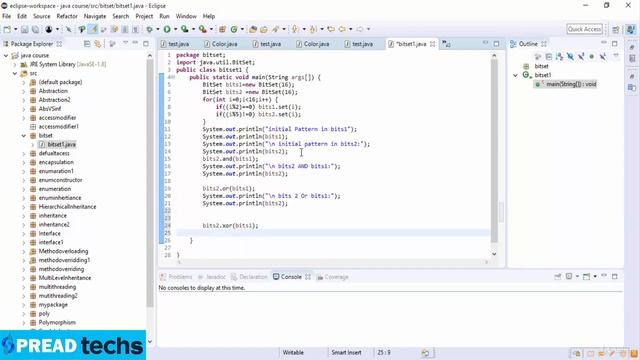Open the Source menu

42,16
